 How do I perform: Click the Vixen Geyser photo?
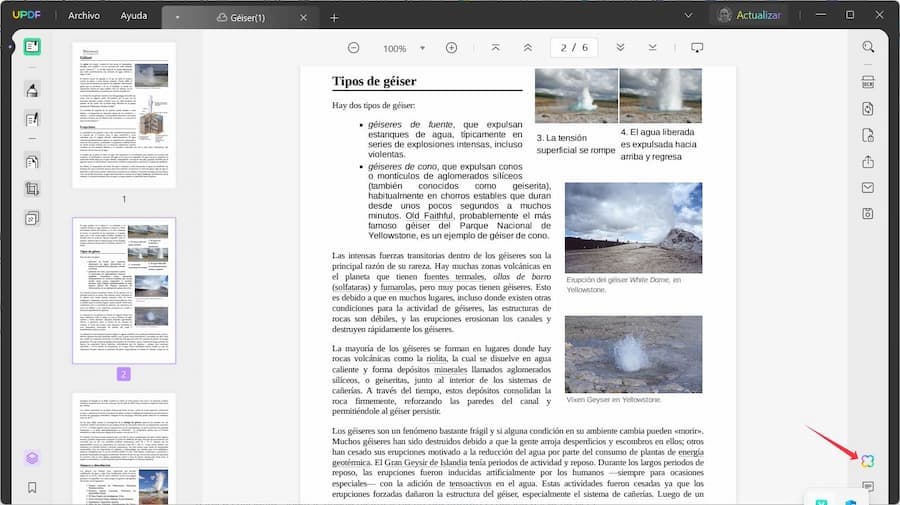(x=633, y=354)
